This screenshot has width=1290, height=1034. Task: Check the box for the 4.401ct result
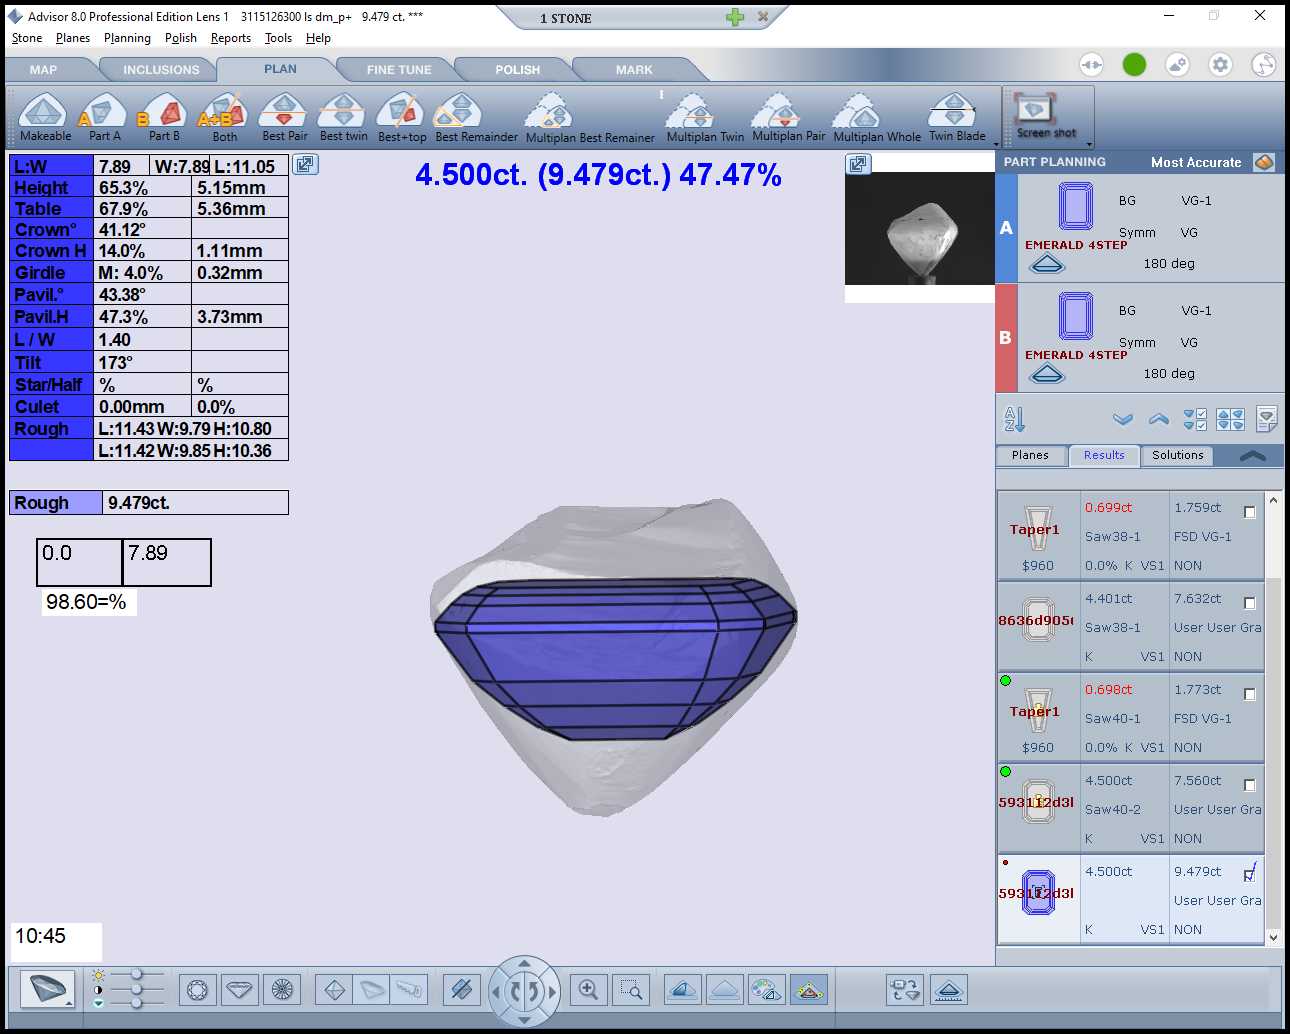1249,603
